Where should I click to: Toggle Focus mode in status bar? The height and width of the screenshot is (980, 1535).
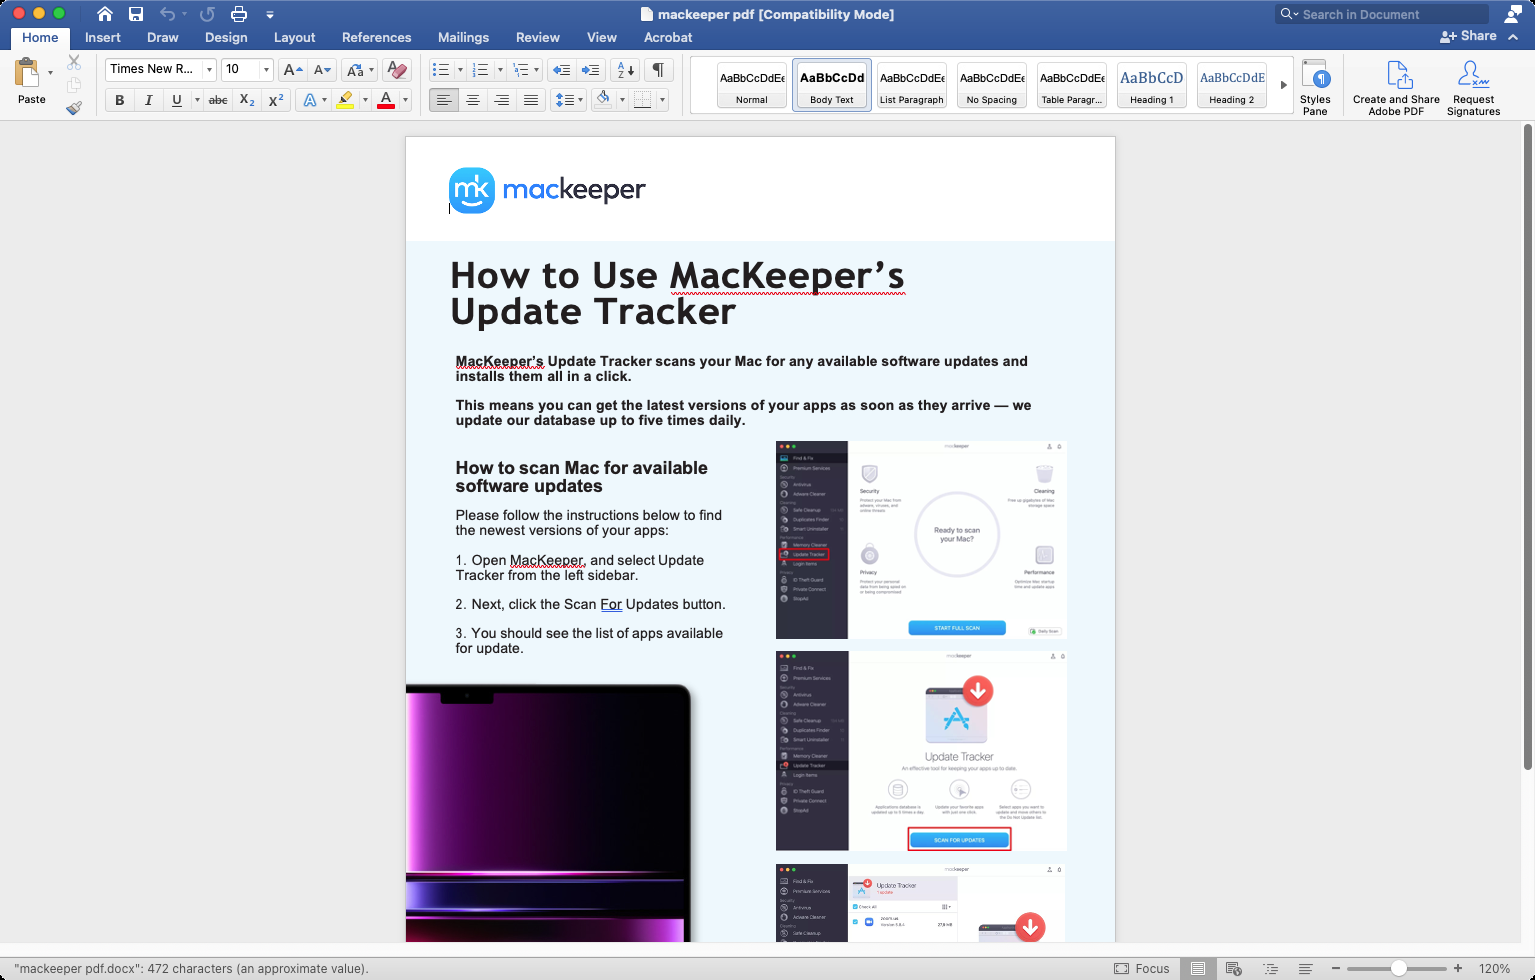pos(1141,968)
